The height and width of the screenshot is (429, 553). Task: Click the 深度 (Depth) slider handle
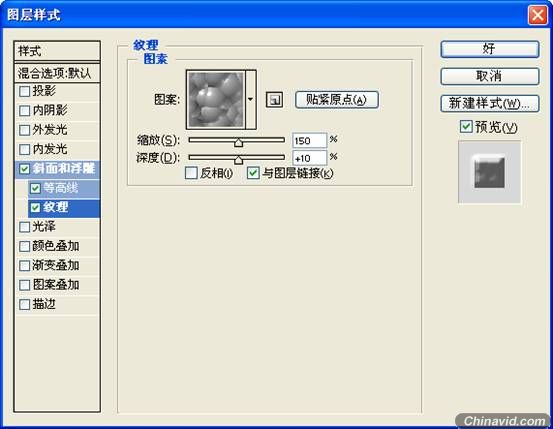pyautogui.click(x=239, y=159)
